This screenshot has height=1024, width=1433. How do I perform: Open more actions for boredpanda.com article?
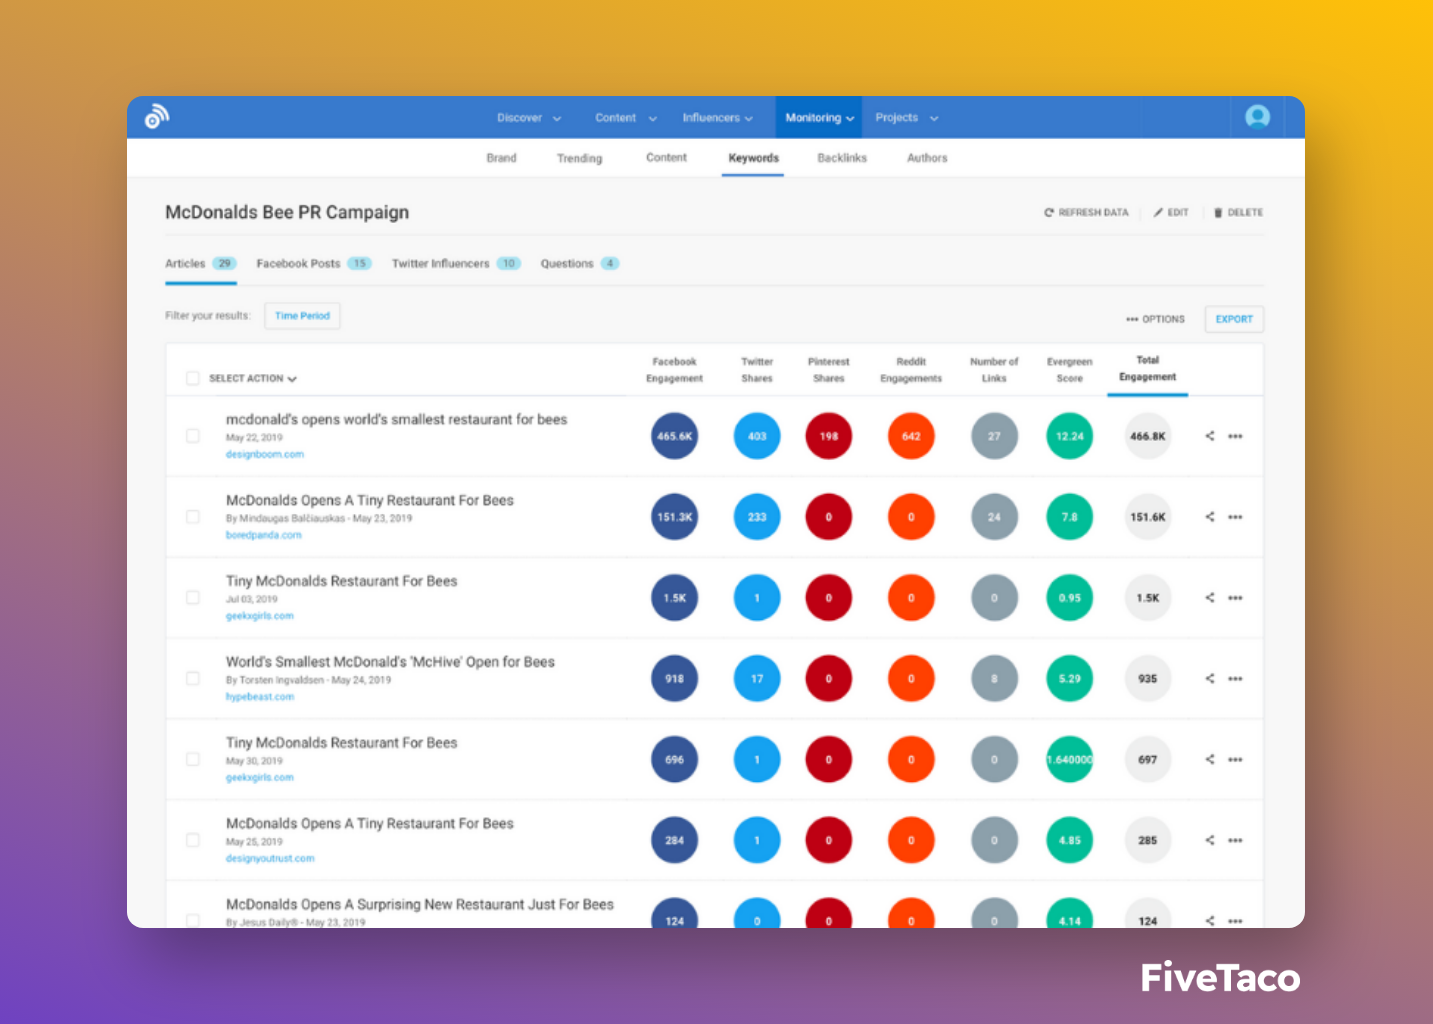pyautogui.click(x=1236, y=517)
